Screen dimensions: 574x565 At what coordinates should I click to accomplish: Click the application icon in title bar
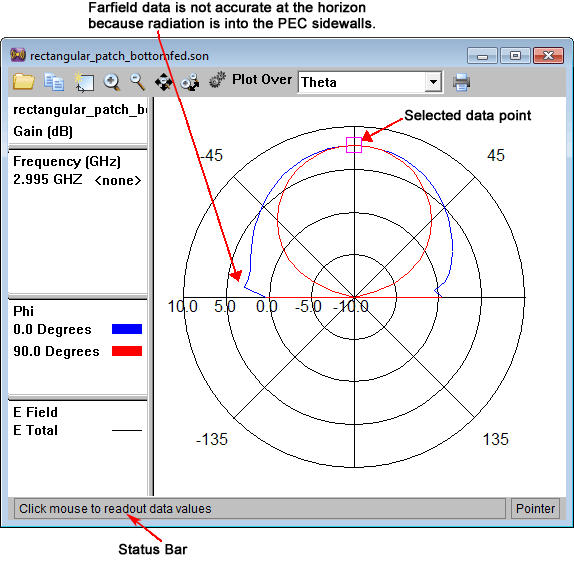coord(18,55)
